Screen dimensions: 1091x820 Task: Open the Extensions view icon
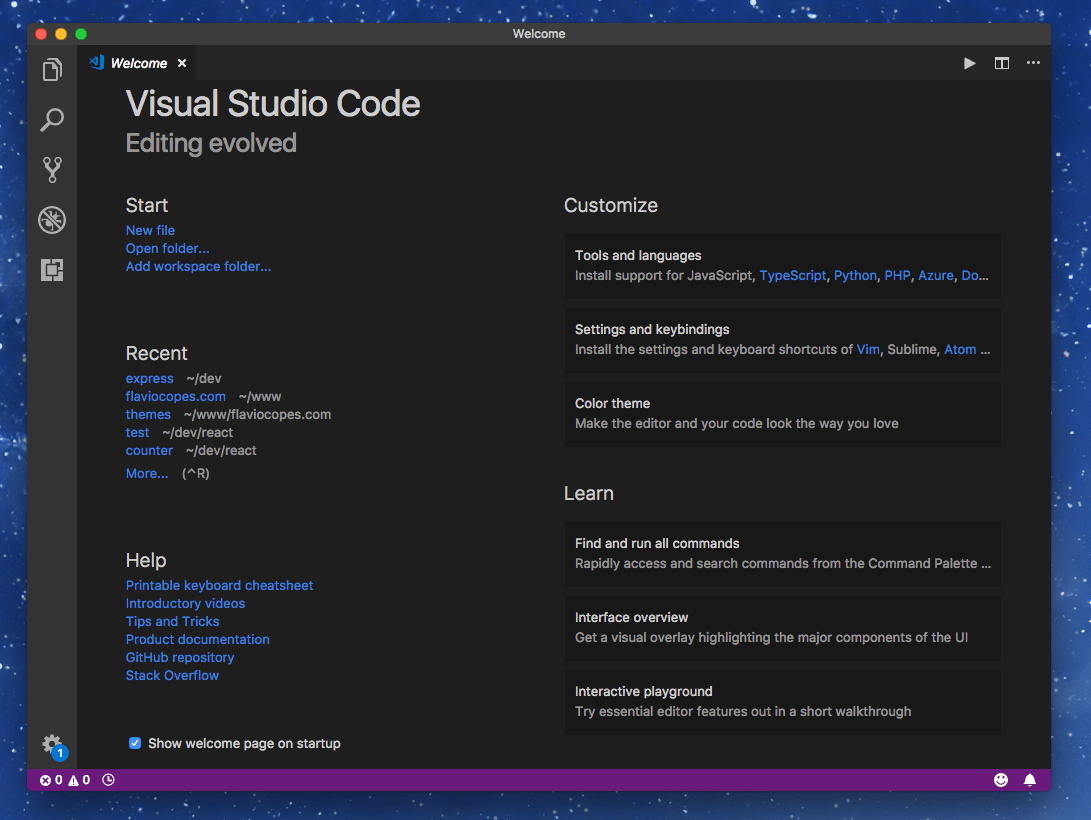(x=52, y=270)
